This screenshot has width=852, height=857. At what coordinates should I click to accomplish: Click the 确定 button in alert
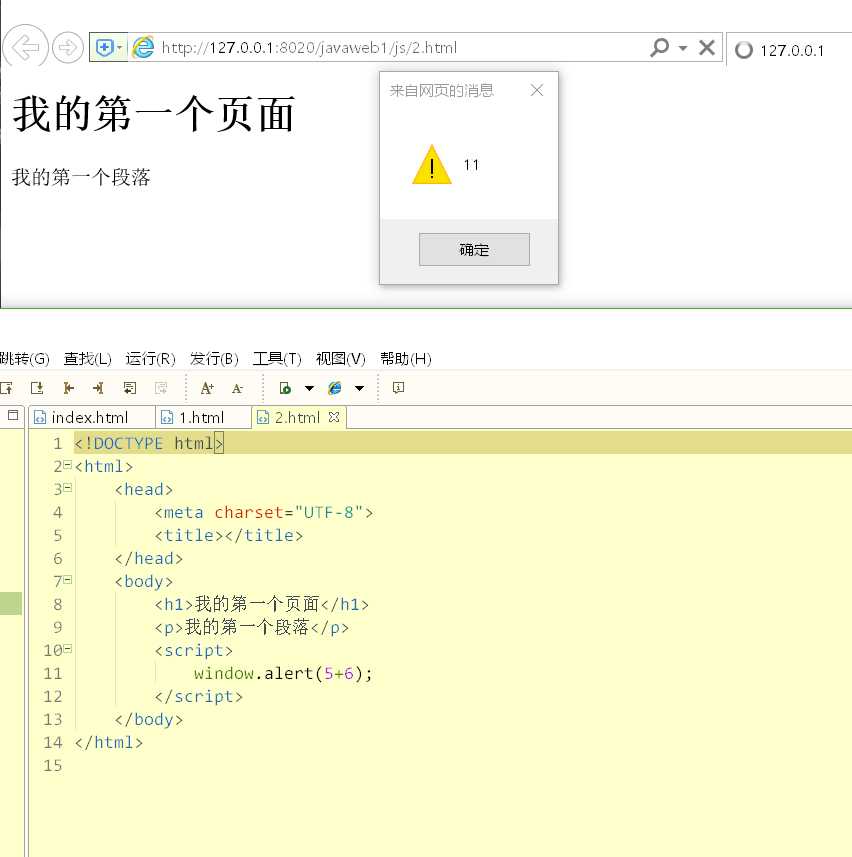[x=474, y=249]
